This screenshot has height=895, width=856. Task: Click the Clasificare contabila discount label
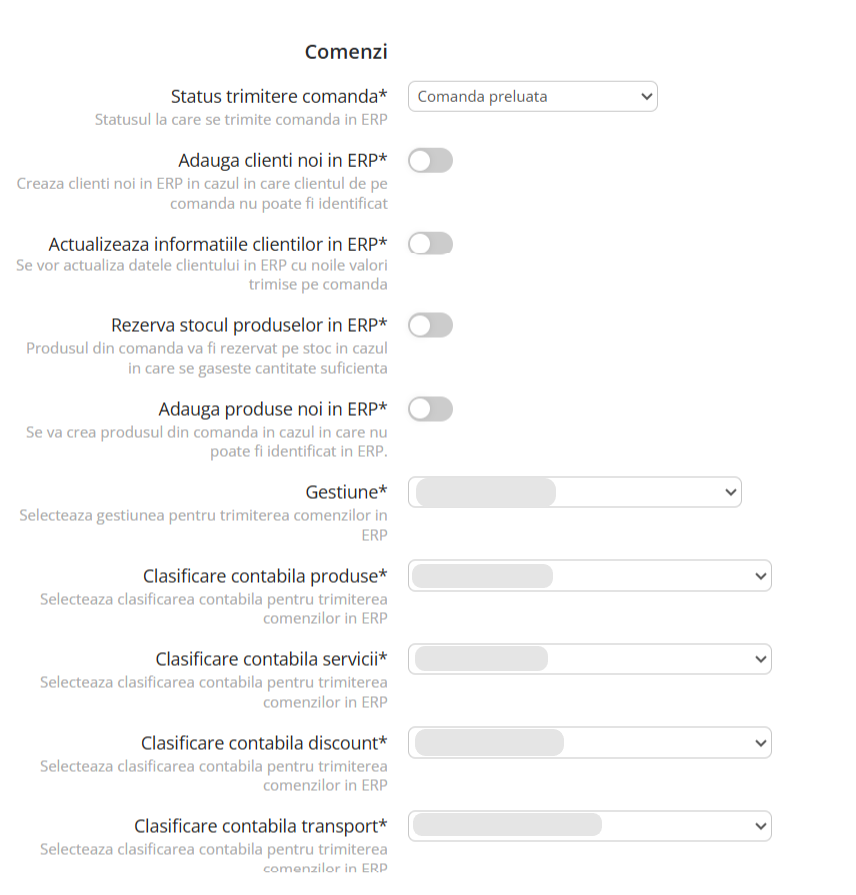(x=264, y=743)
